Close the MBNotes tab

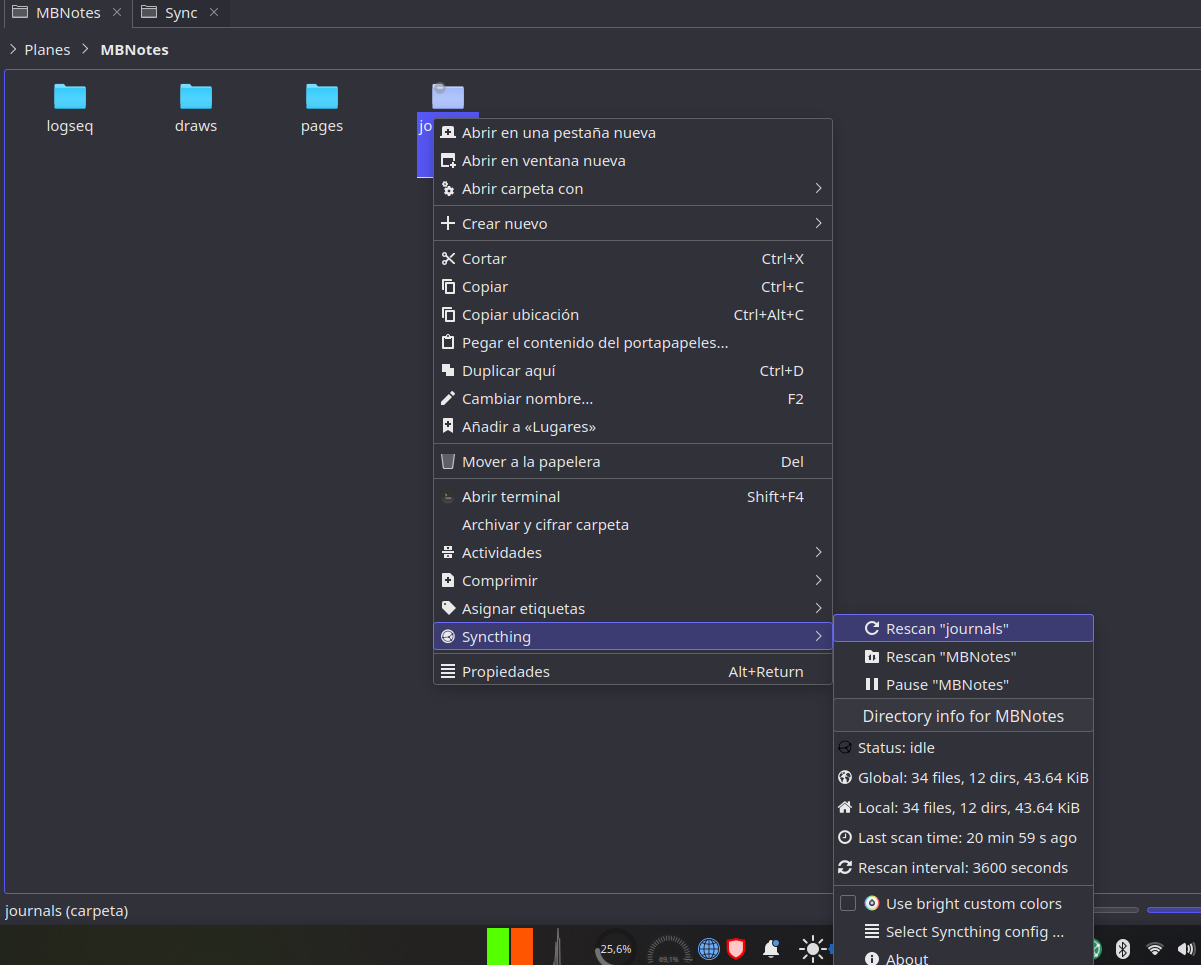117,13
